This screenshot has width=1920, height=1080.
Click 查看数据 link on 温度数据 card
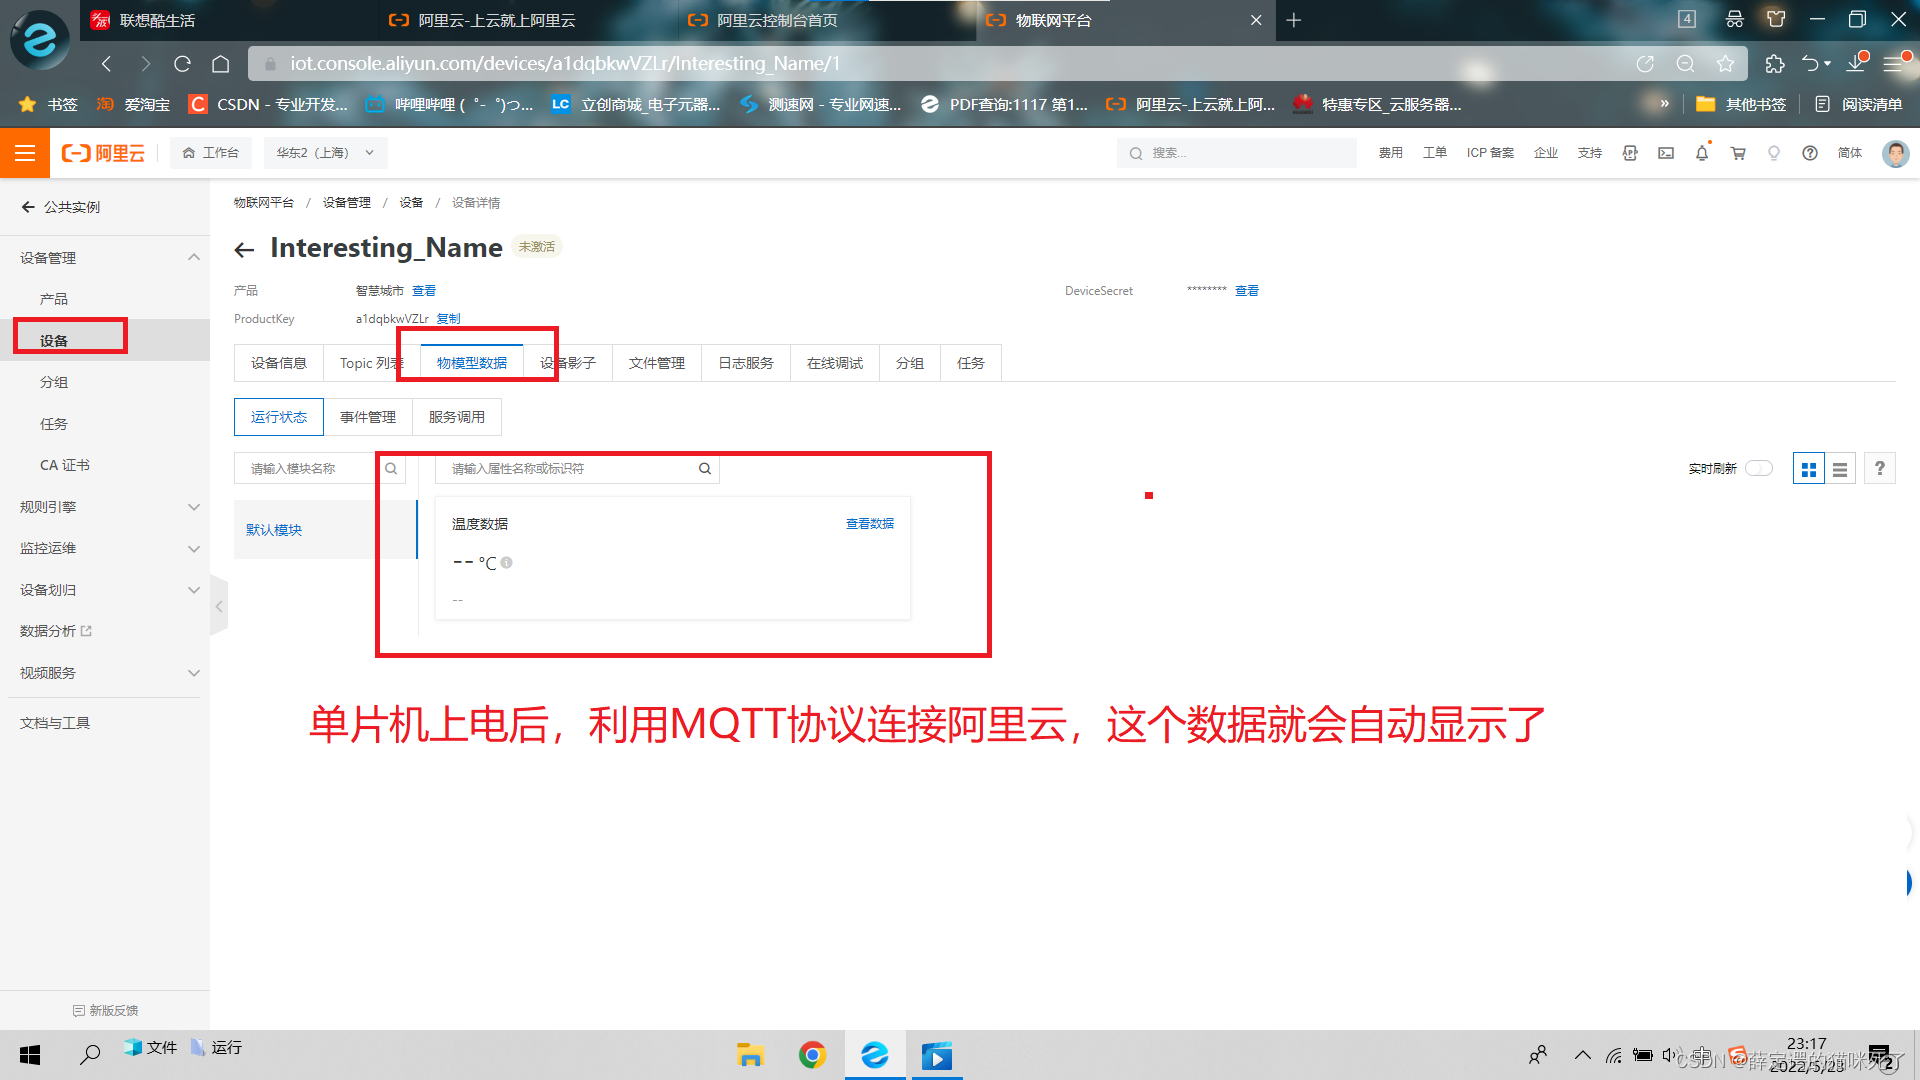pyautogui.click(x=870, y=524)
